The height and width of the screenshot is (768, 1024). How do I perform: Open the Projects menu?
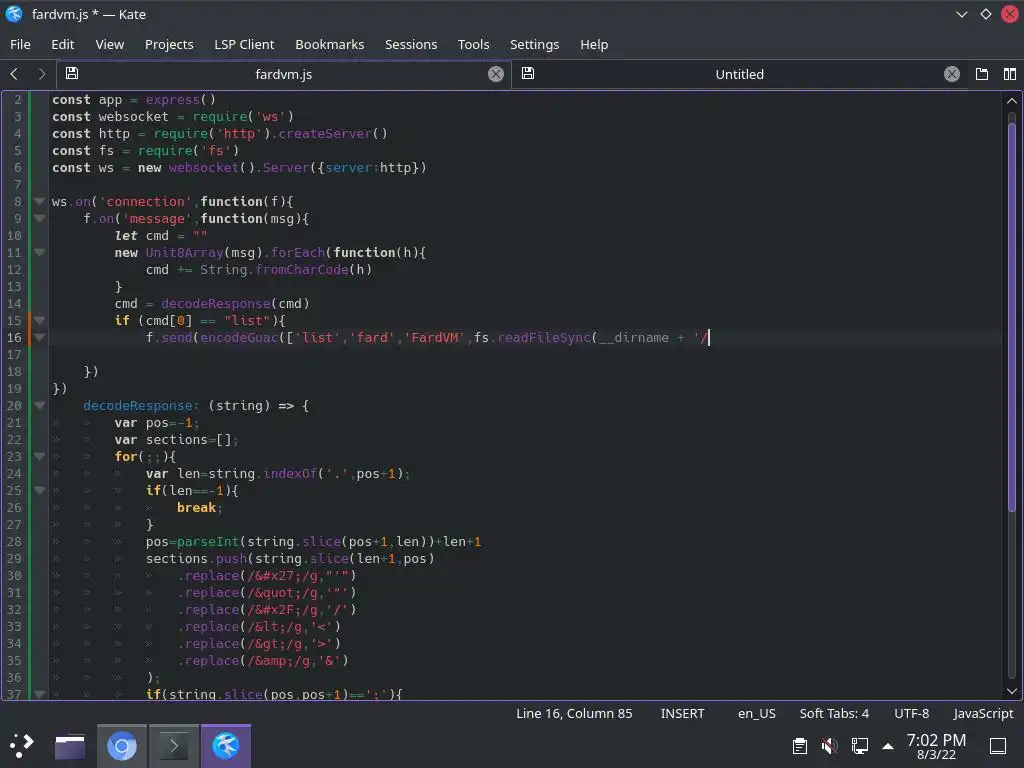click(169, 44)
